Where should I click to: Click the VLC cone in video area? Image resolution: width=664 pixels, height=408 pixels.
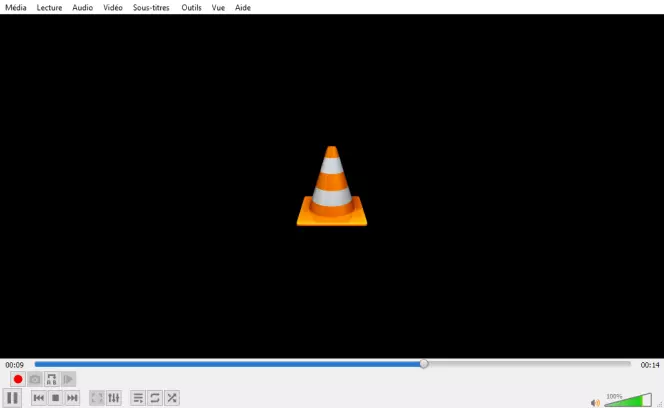pos(332,186)
